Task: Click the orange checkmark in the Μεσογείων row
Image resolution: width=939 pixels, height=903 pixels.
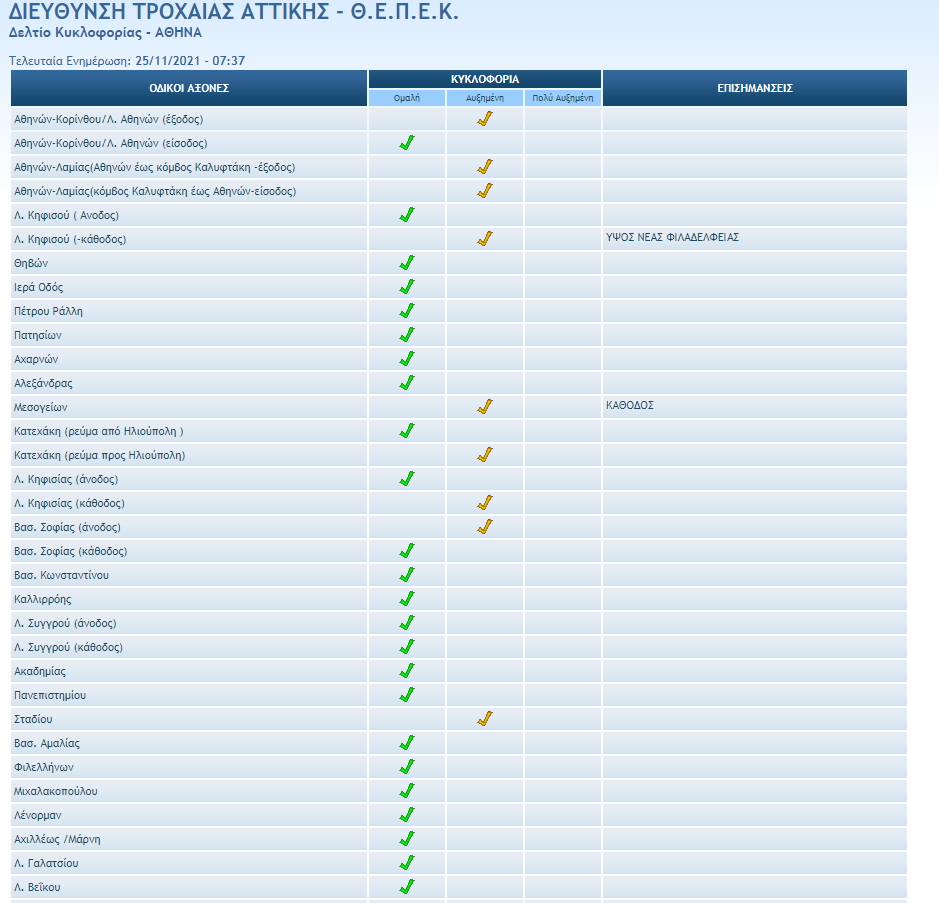Action: 485,407
